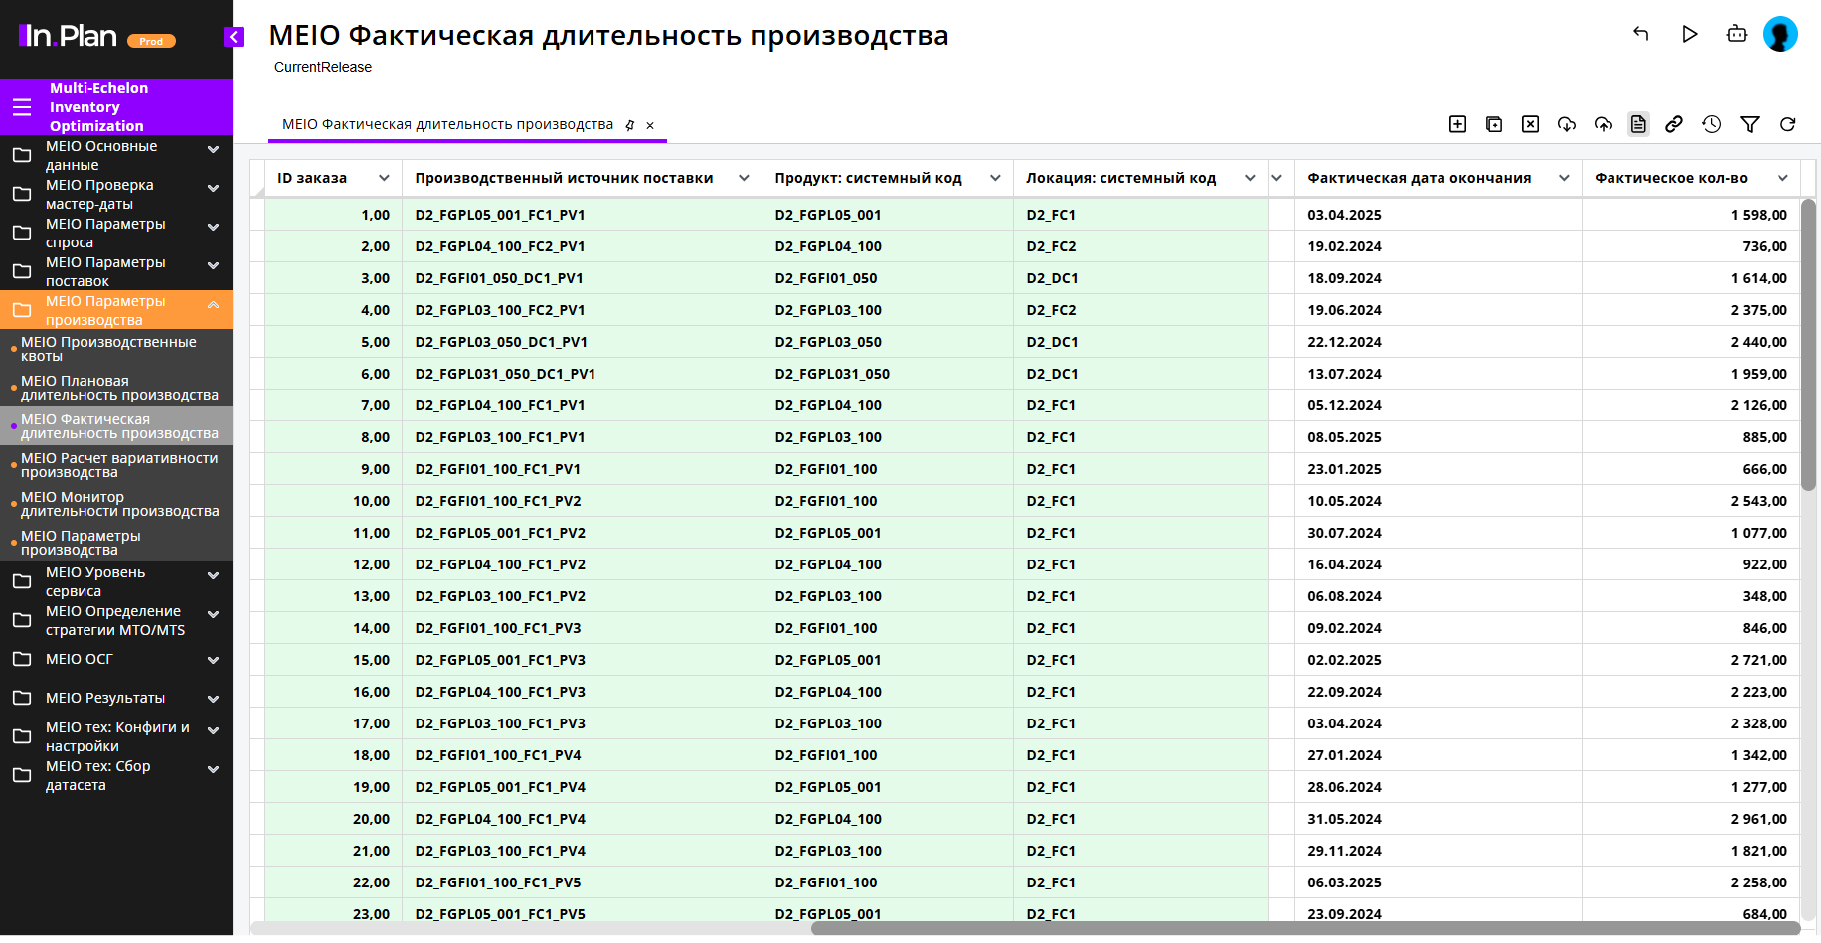Toggle the pin on the open tab
The image size is (1821, 943).
click(629, 125)
